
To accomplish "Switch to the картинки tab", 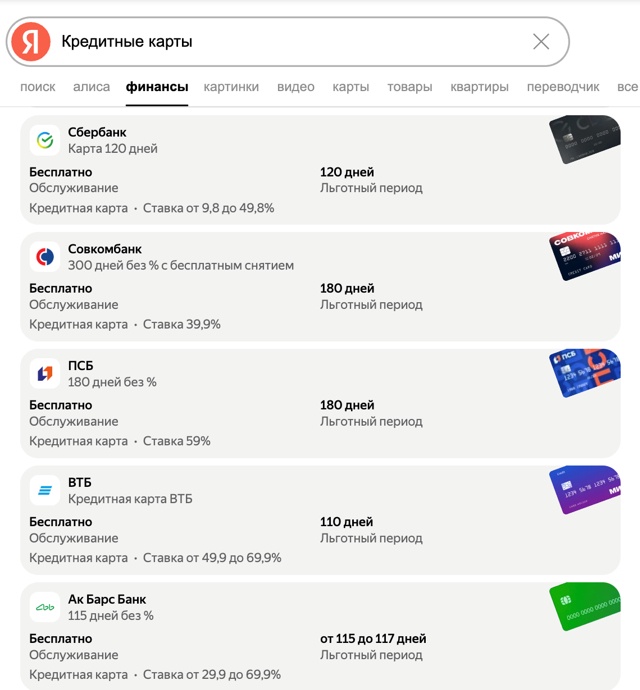I will (231, 87).
